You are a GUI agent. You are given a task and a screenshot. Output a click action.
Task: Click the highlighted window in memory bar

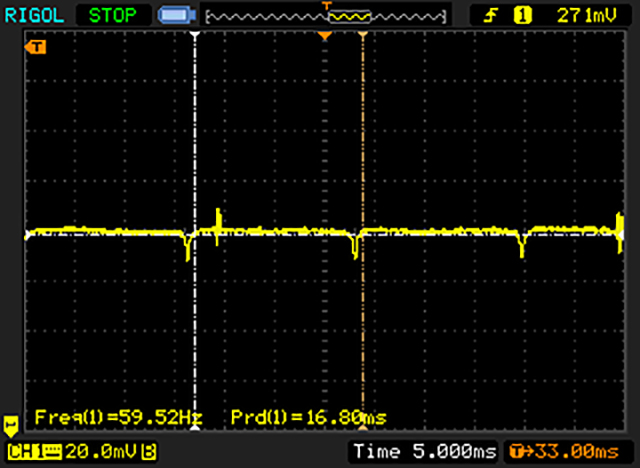349,16
